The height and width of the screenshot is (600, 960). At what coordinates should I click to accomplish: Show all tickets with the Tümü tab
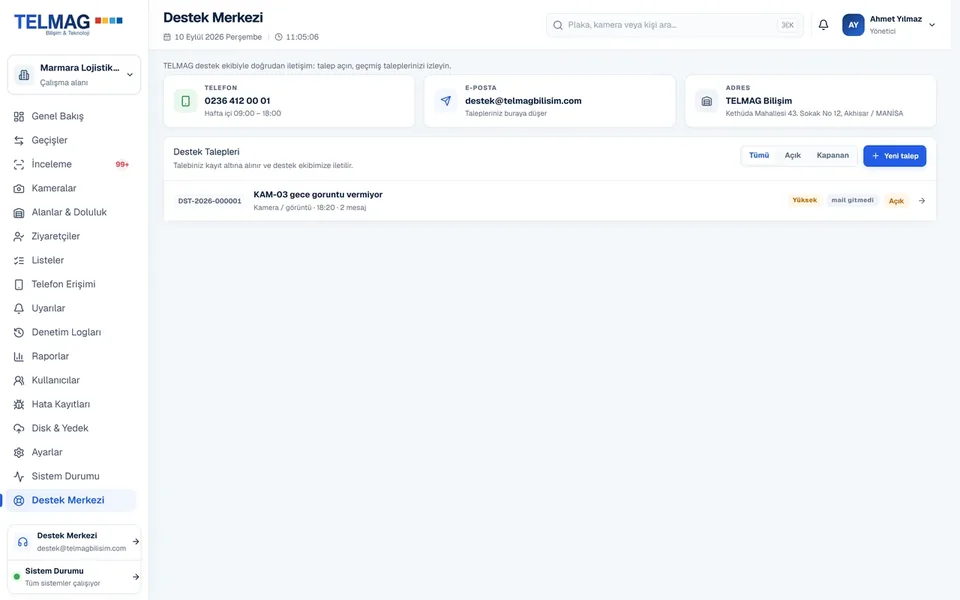tap(759, 156)
